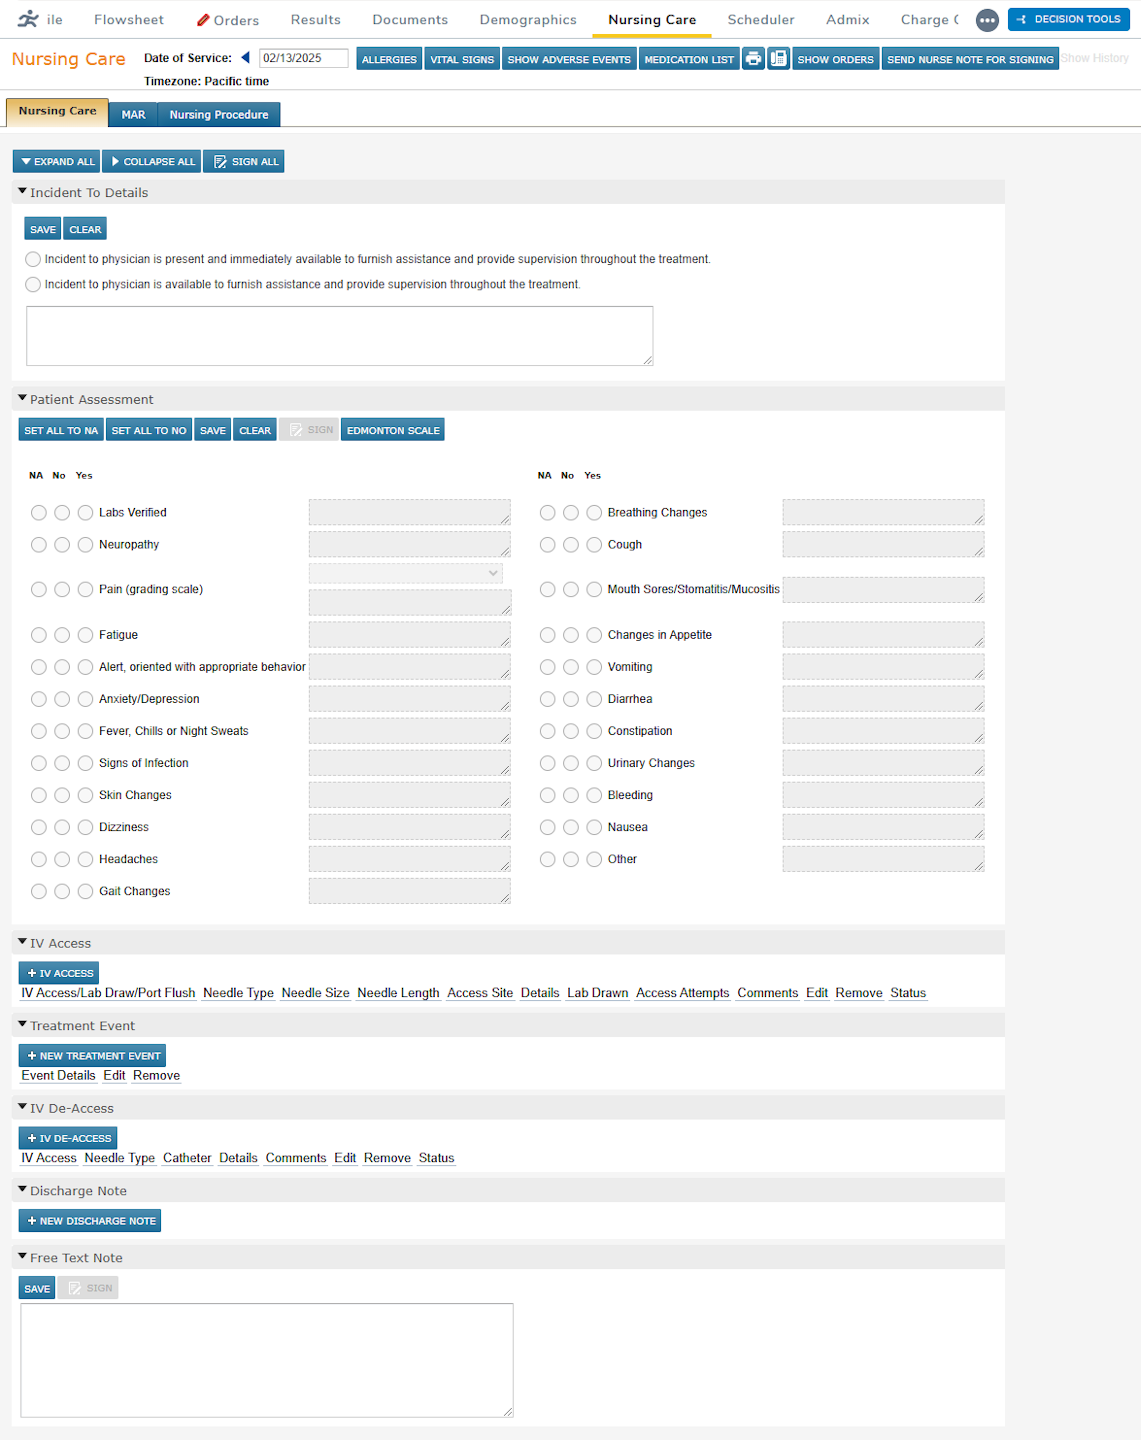This screenshot has height=1440, width=1141.
Task: Set Labs Verified to NA
Action: pos(38,512)
